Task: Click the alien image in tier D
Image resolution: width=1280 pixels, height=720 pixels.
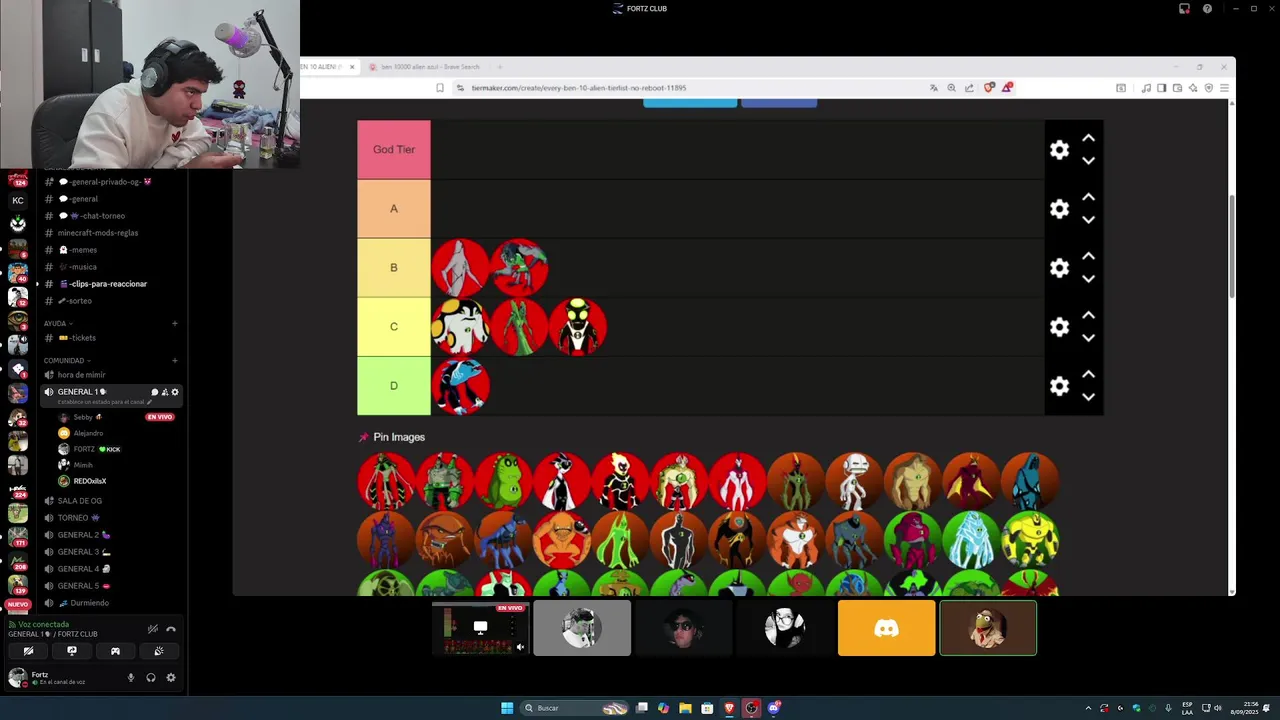Action: (x=460, y=386)
